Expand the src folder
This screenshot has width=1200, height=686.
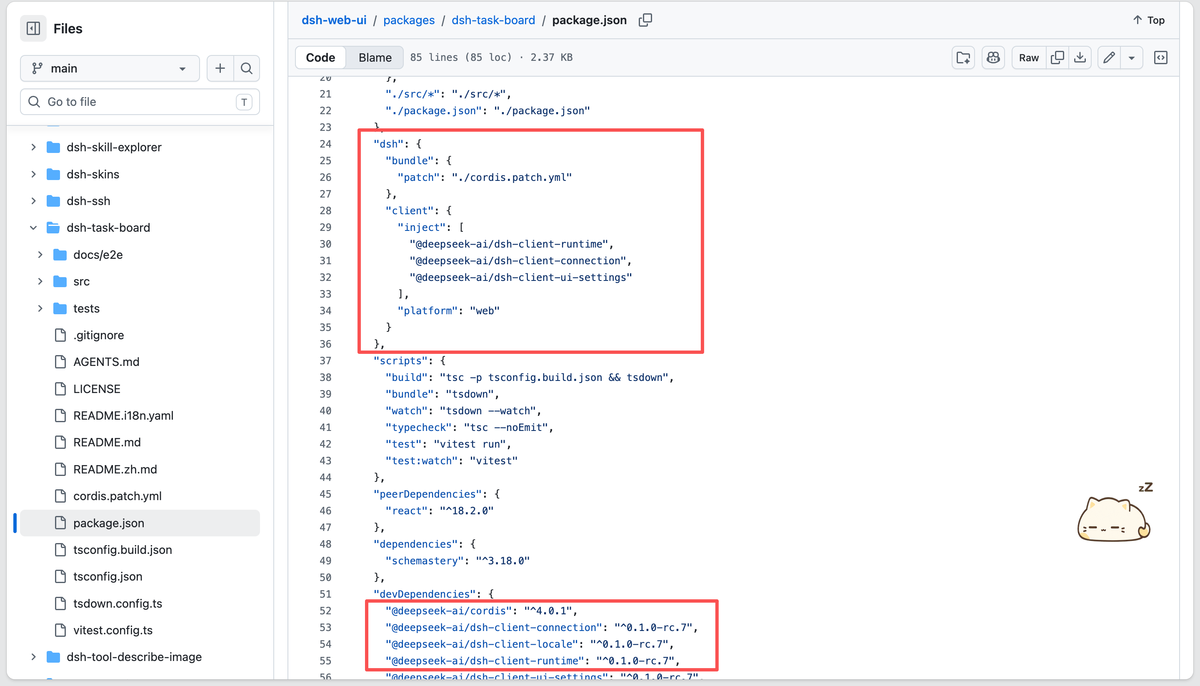tap(40, 282)
